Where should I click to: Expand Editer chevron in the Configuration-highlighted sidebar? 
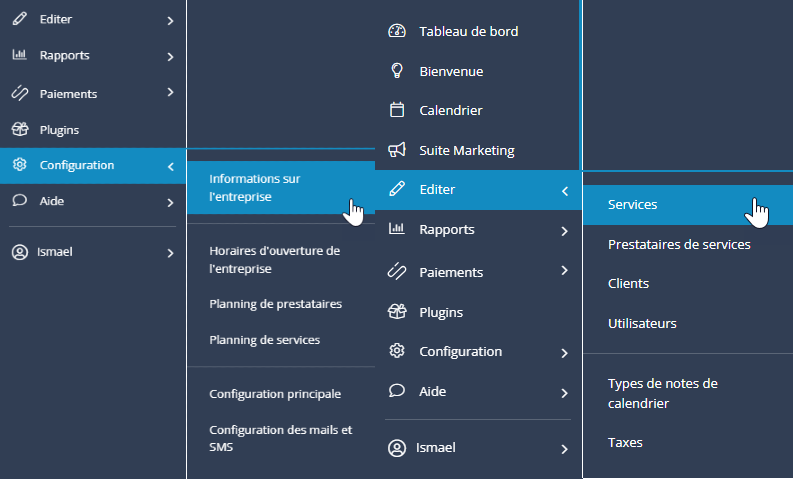click(x=170, y=21)
